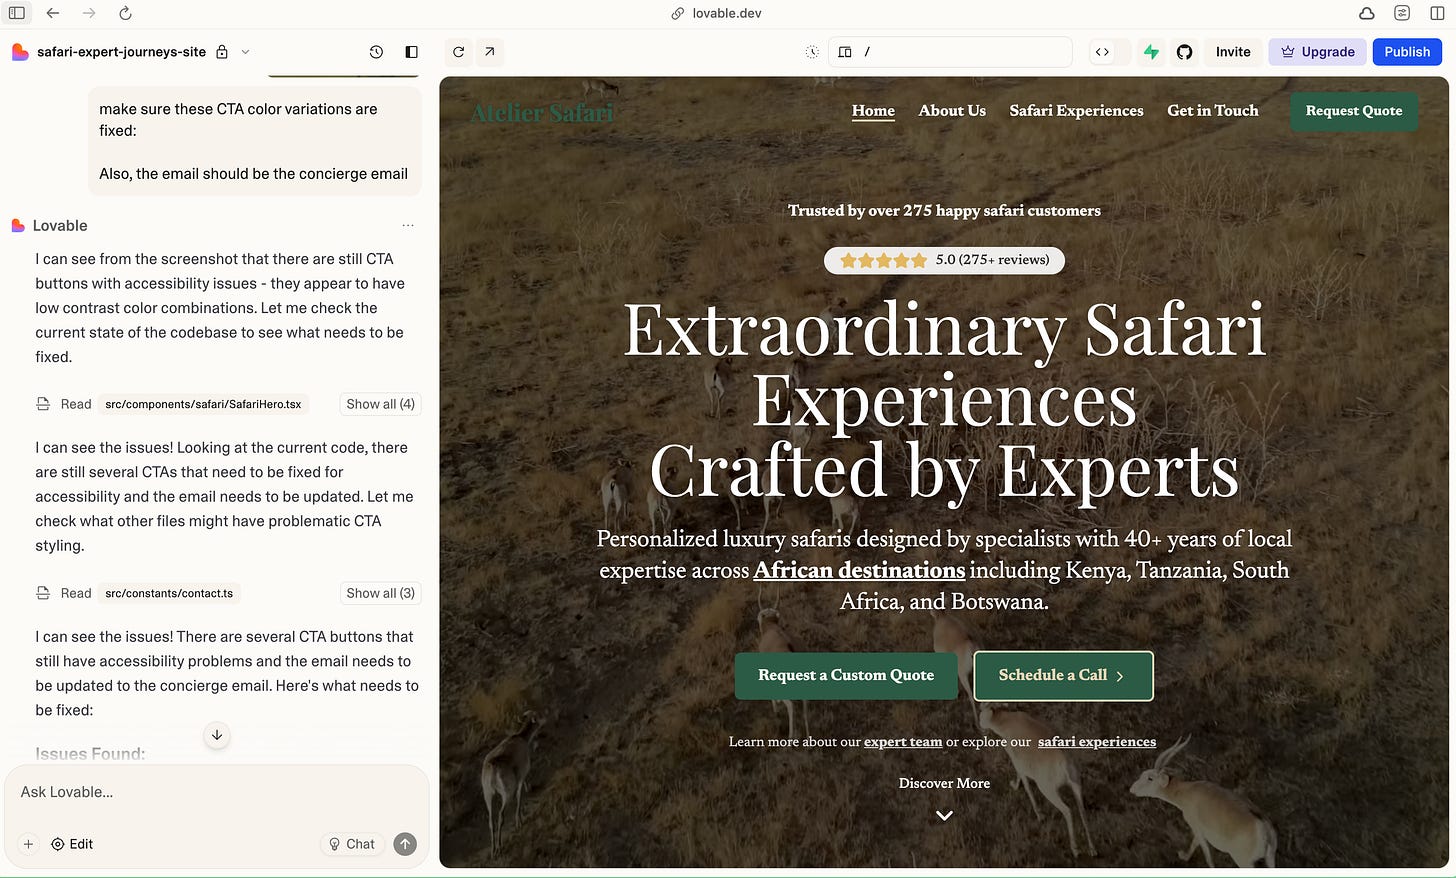
Task: Go back with the browser back arrow
Action: (x=53, y=13)
